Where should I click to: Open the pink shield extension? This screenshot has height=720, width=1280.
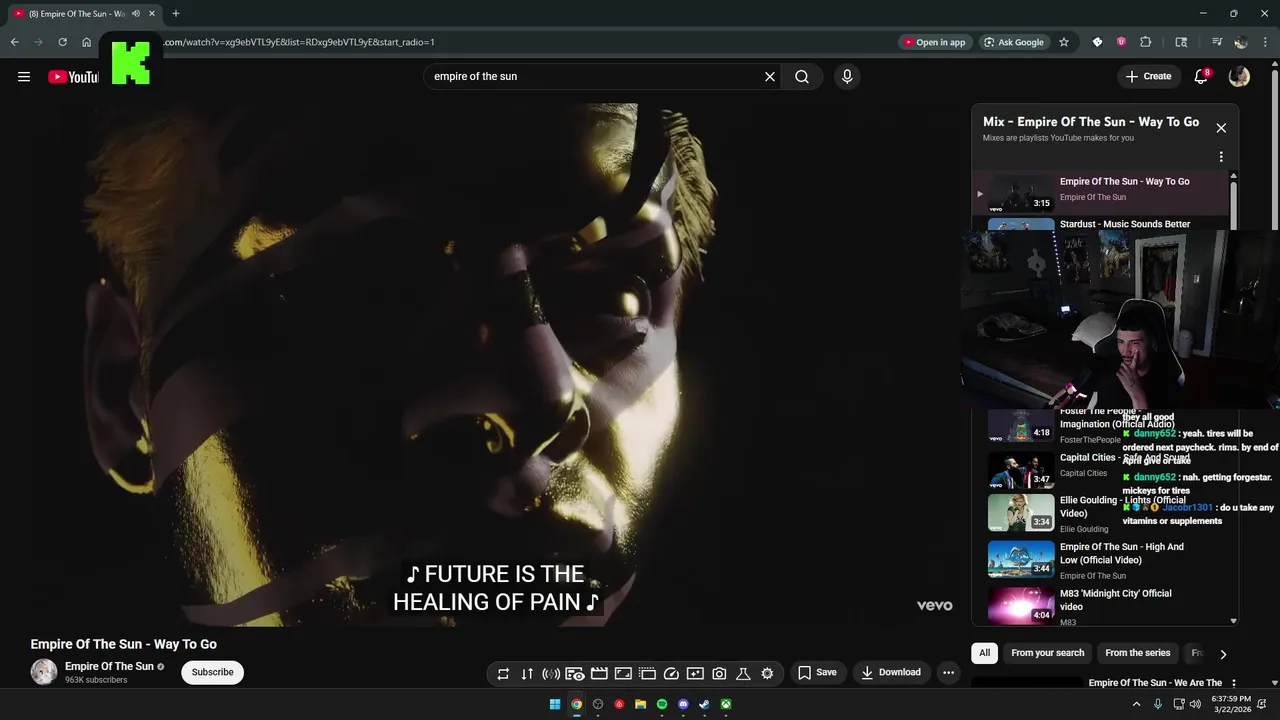[x=1121, y=42]
